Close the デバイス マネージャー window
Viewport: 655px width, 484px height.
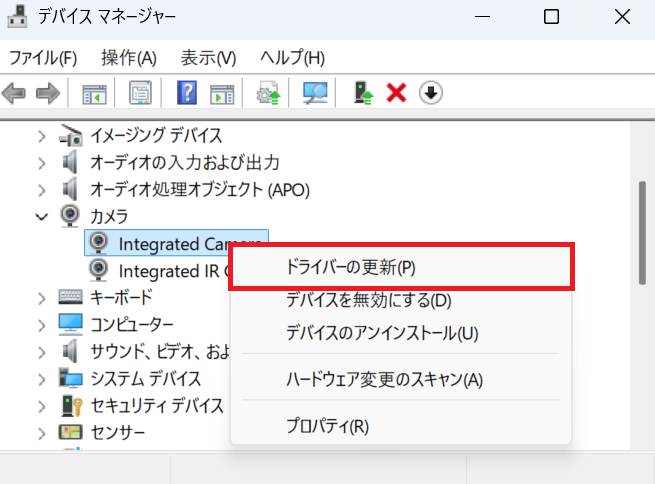point(622,17)
